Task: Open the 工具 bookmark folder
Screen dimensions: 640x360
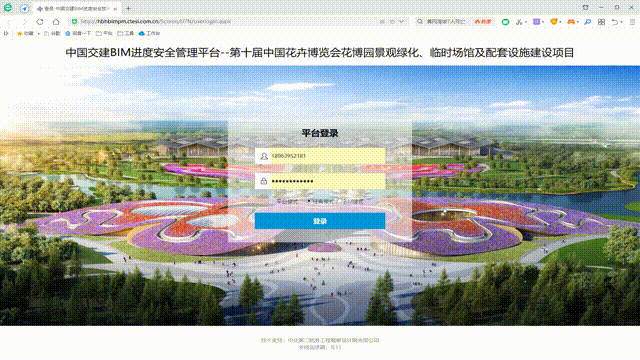Action: point(126,33)
